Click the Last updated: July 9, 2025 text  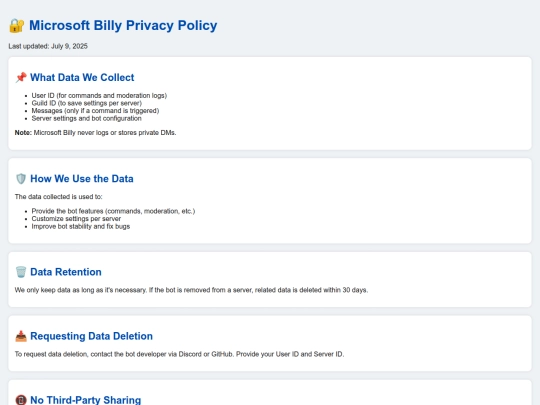48,46
